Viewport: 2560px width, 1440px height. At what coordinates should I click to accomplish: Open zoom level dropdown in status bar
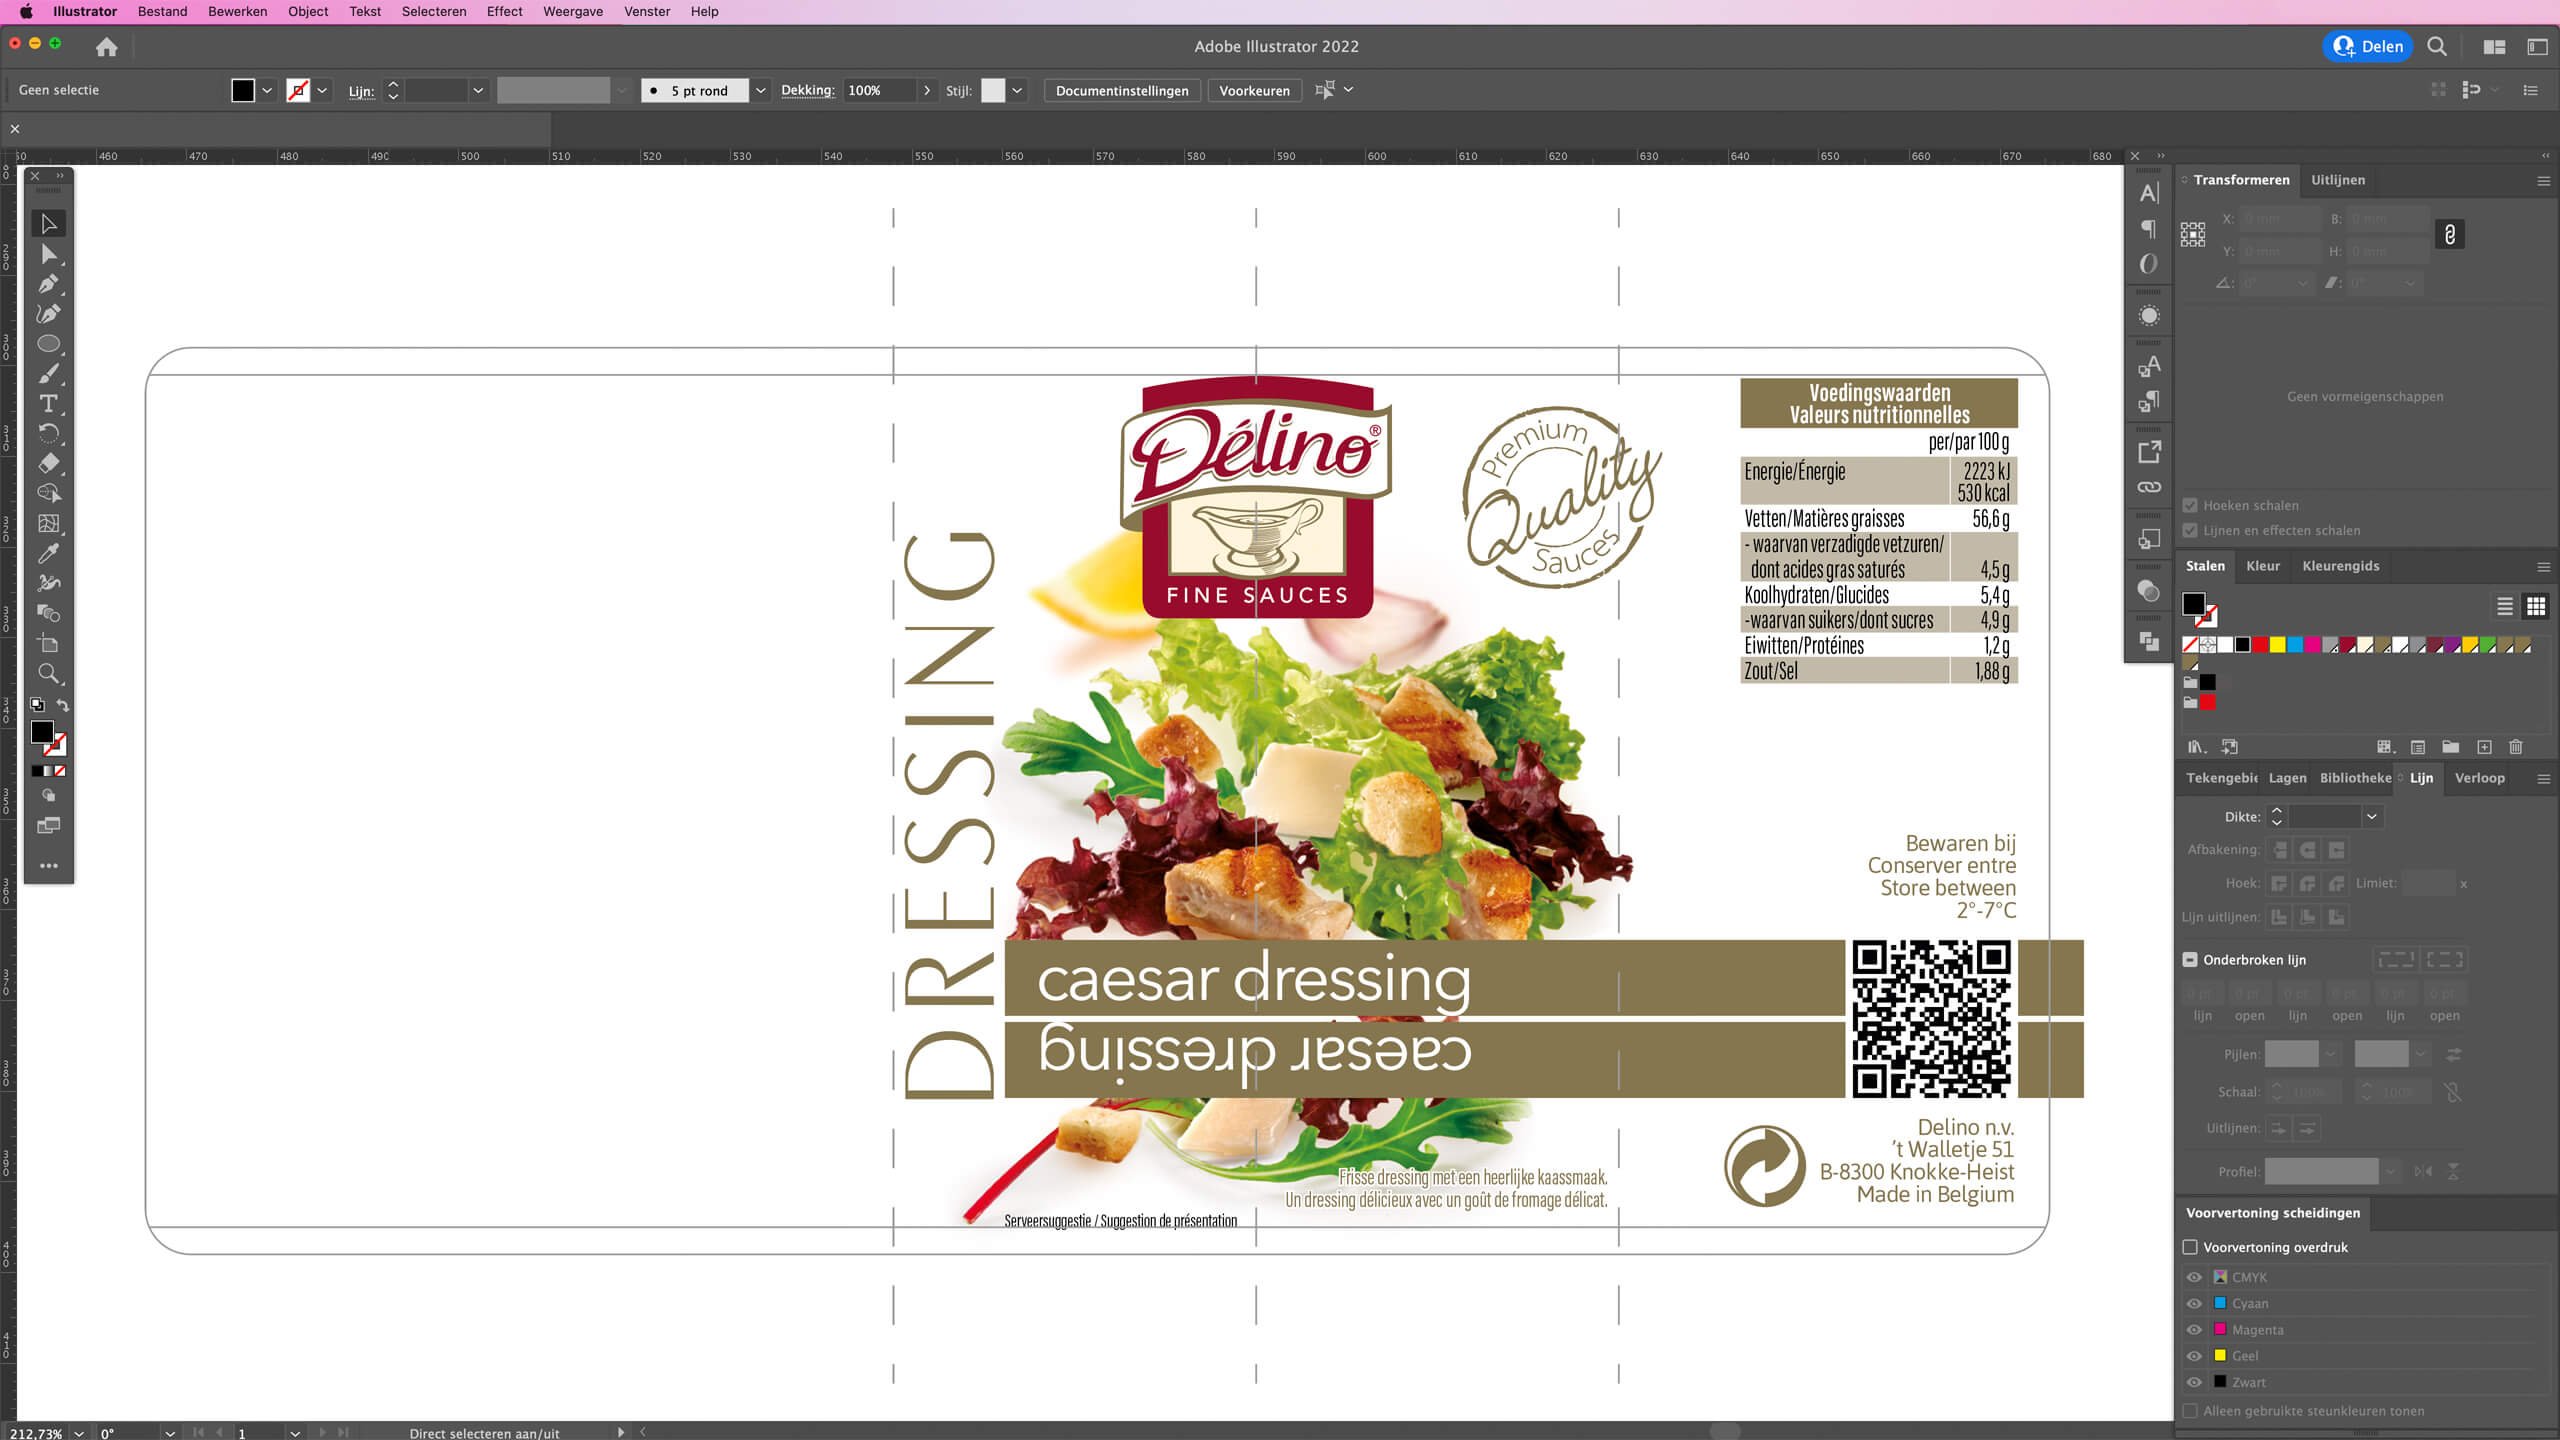(79, 1433)
